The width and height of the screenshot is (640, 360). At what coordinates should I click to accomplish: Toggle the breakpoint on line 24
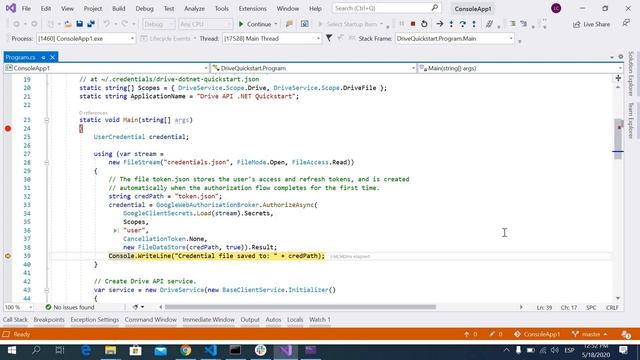(8, 129)
